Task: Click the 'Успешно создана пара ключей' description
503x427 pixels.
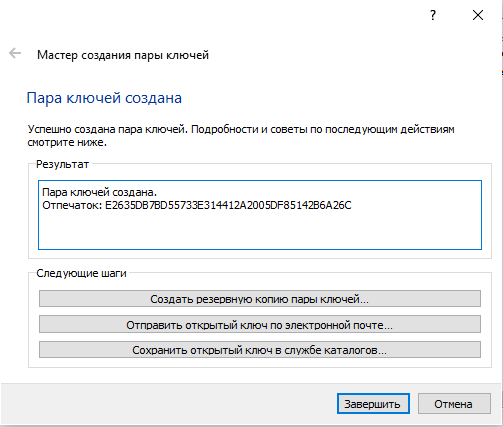Action: pyautogui.click(x=241, y=136)
